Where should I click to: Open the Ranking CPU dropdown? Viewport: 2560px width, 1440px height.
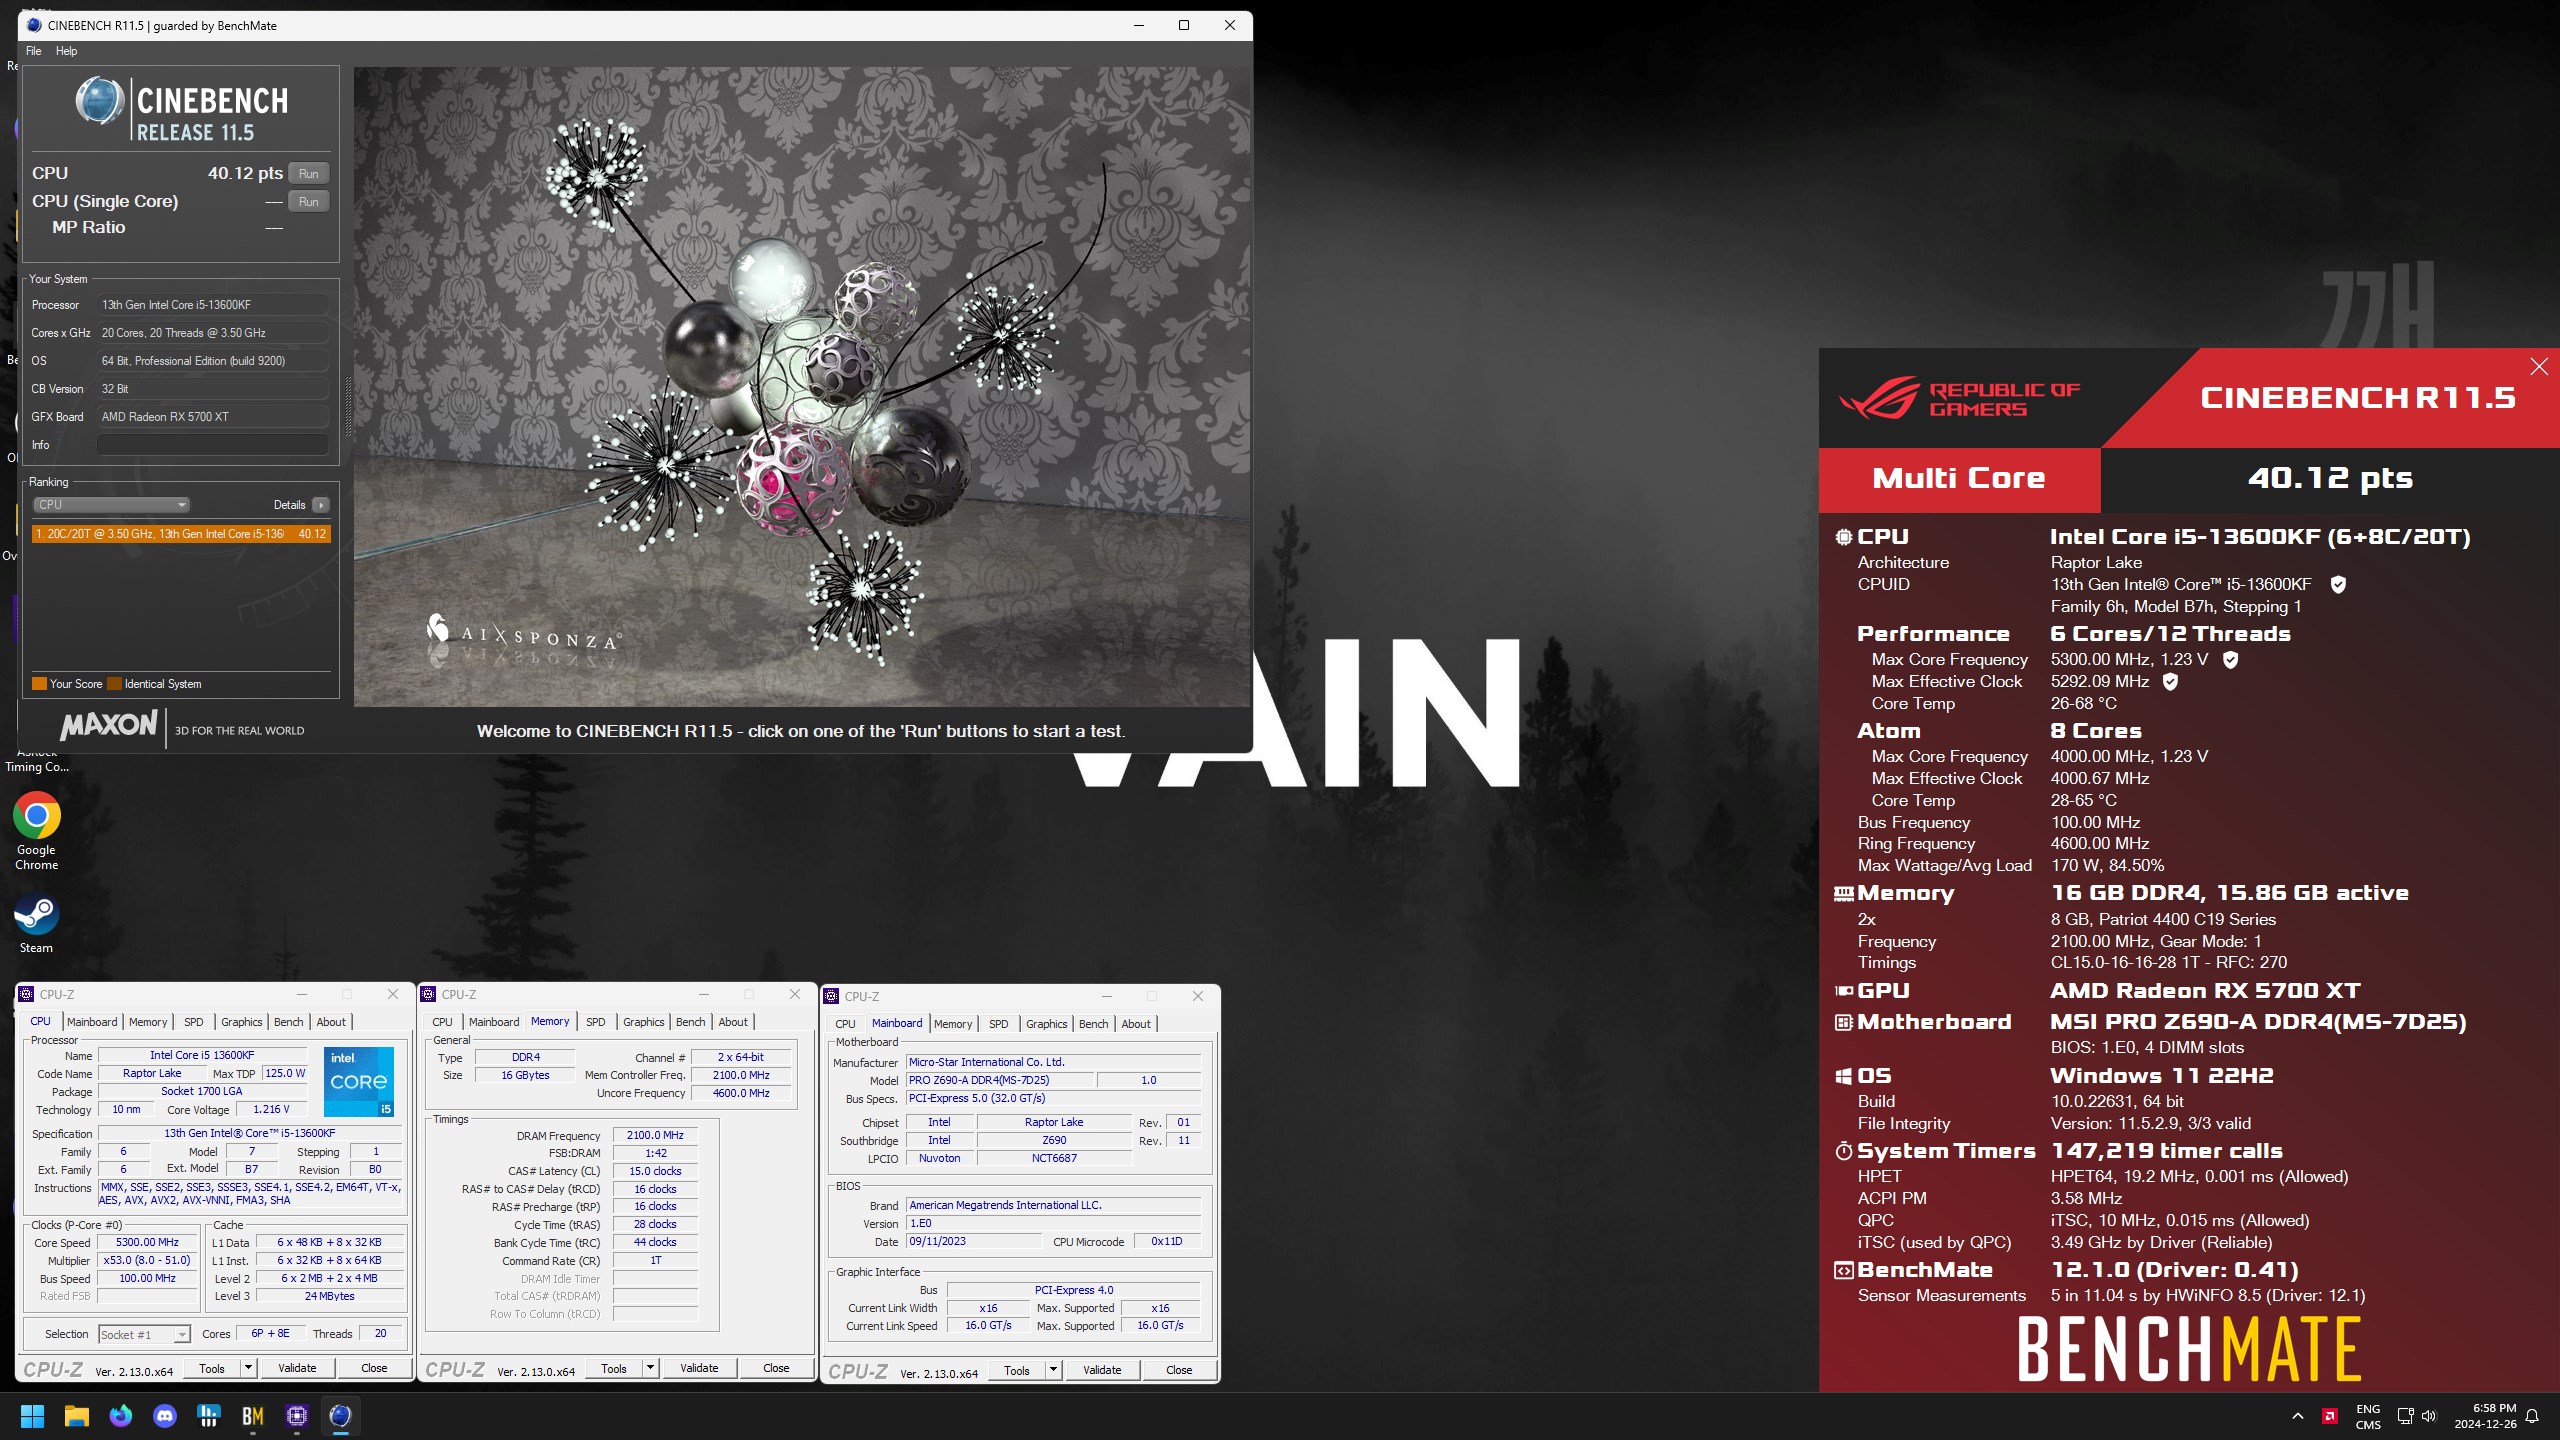click(111, 505)
